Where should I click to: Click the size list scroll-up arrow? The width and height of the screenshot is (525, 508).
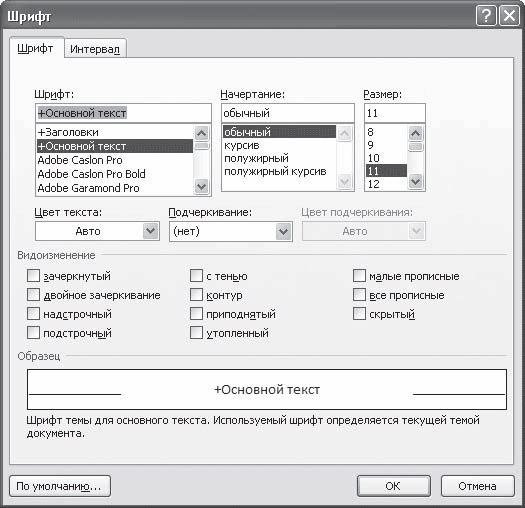pyautogui.click(x=416, y=133)
